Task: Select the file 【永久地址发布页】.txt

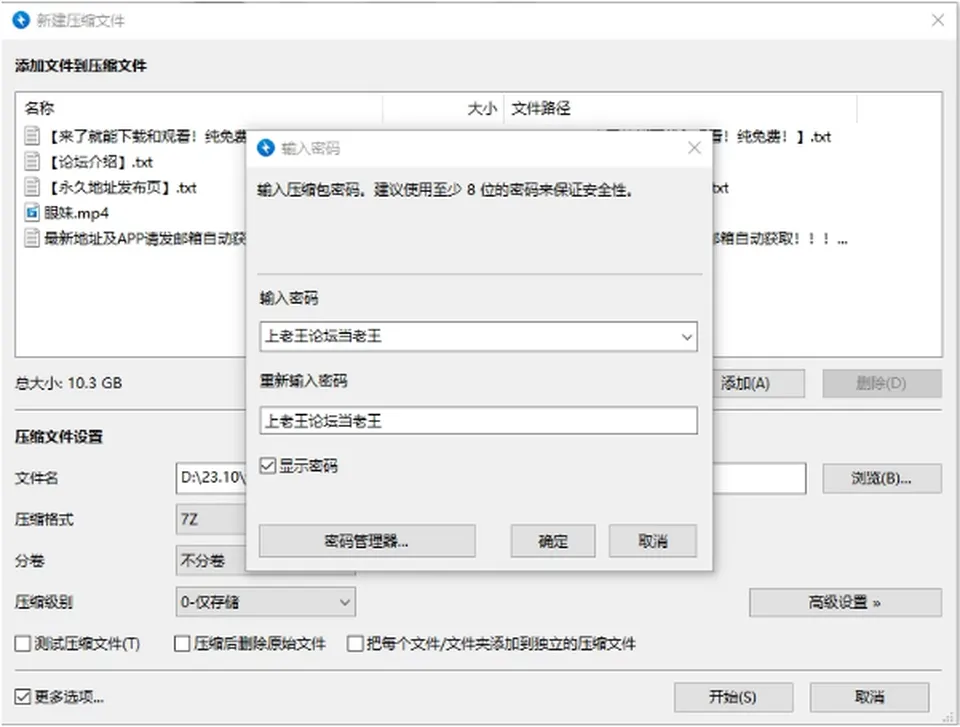Action: coord(121,187)
